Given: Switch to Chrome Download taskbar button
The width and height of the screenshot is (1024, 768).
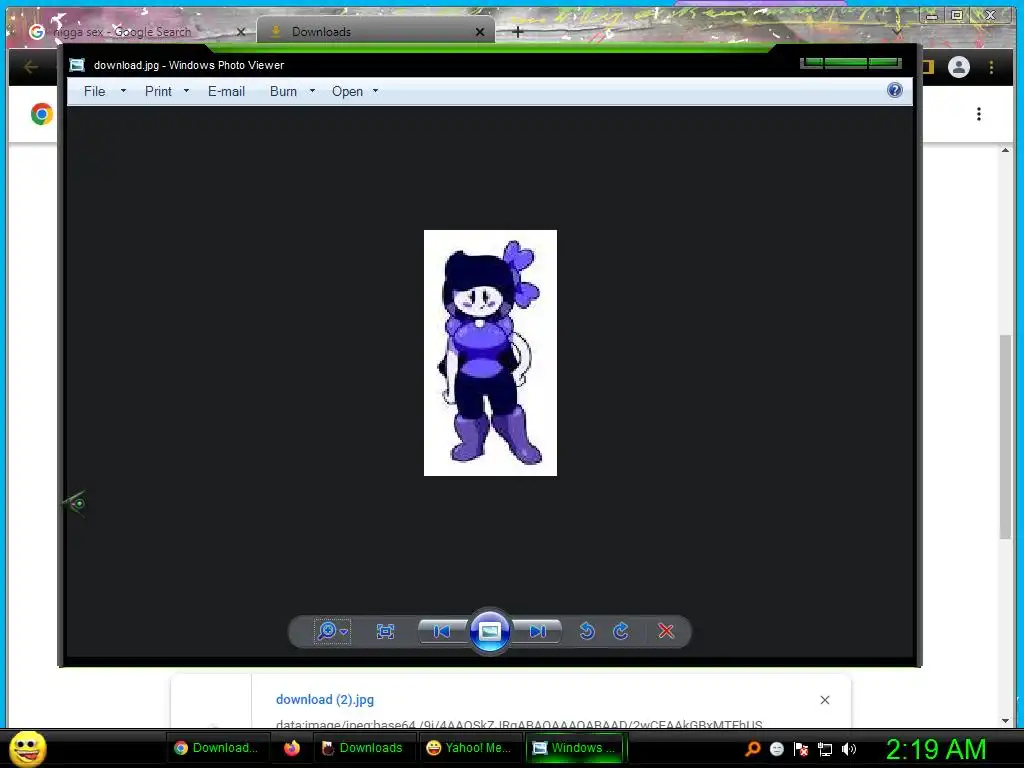Looking at the screenshot, I should coord(216,748).
